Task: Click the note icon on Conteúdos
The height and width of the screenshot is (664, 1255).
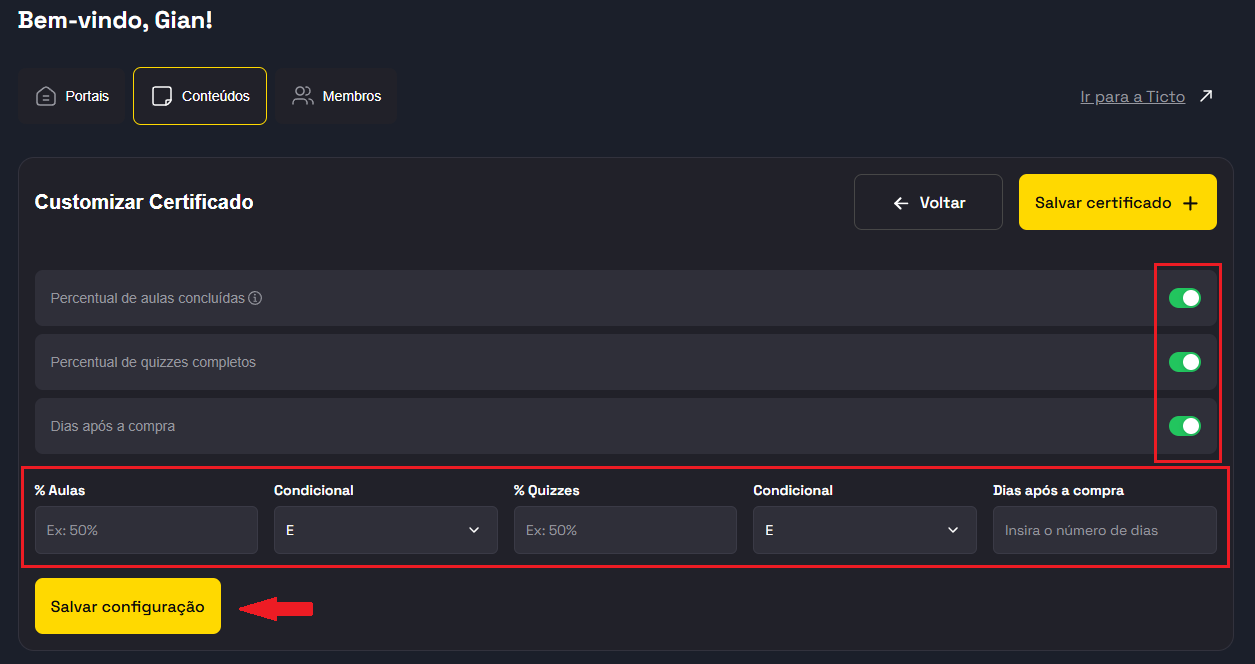Action: point(161,96)
